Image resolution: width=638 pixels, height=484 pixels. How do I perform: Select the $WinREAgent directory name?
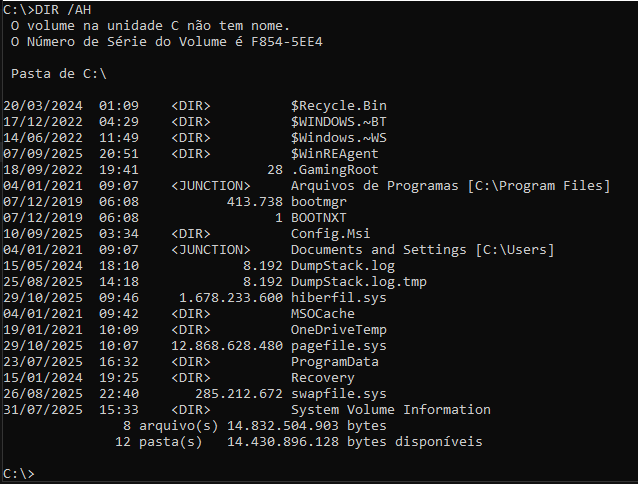click(334, 153)
